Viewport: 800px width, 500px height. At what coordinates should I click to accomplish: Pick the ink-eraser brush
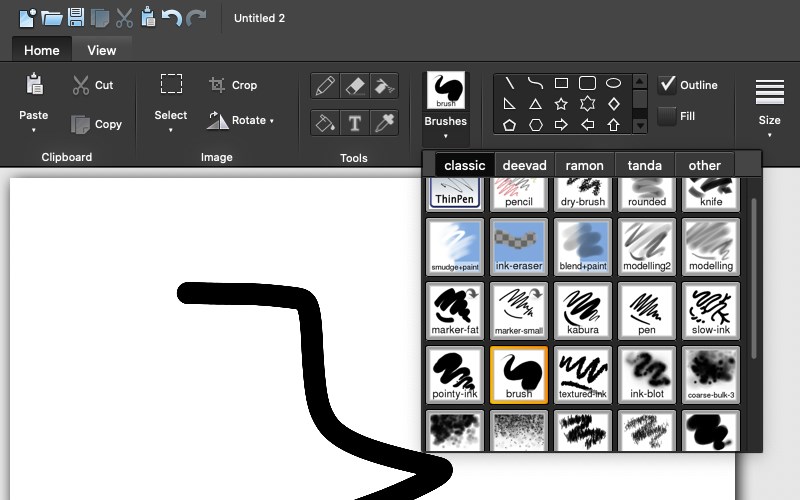pos(519,246)
